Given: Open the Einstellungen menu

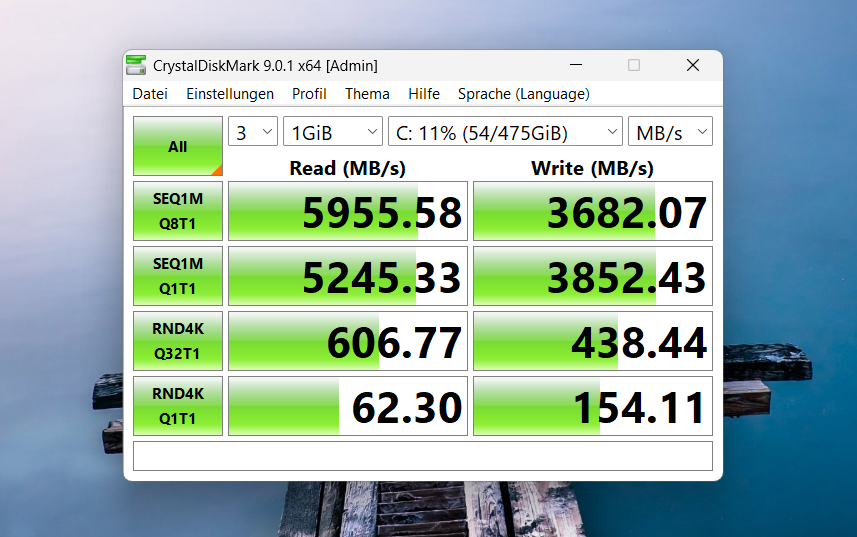Looking at the screenshot, I should coord(230,94).
